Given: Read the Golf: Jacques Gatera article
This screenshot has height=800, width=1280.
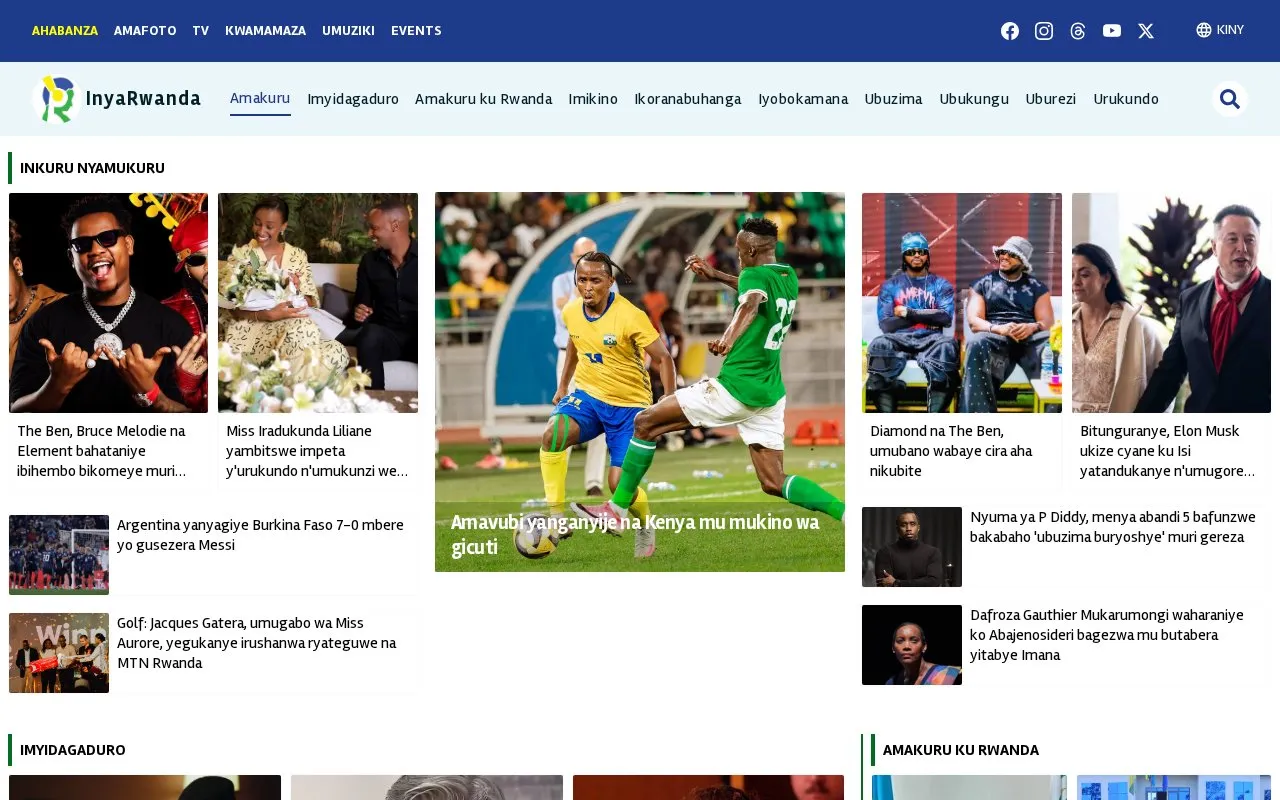Looking at the screenshot, I should click(257, 643).
